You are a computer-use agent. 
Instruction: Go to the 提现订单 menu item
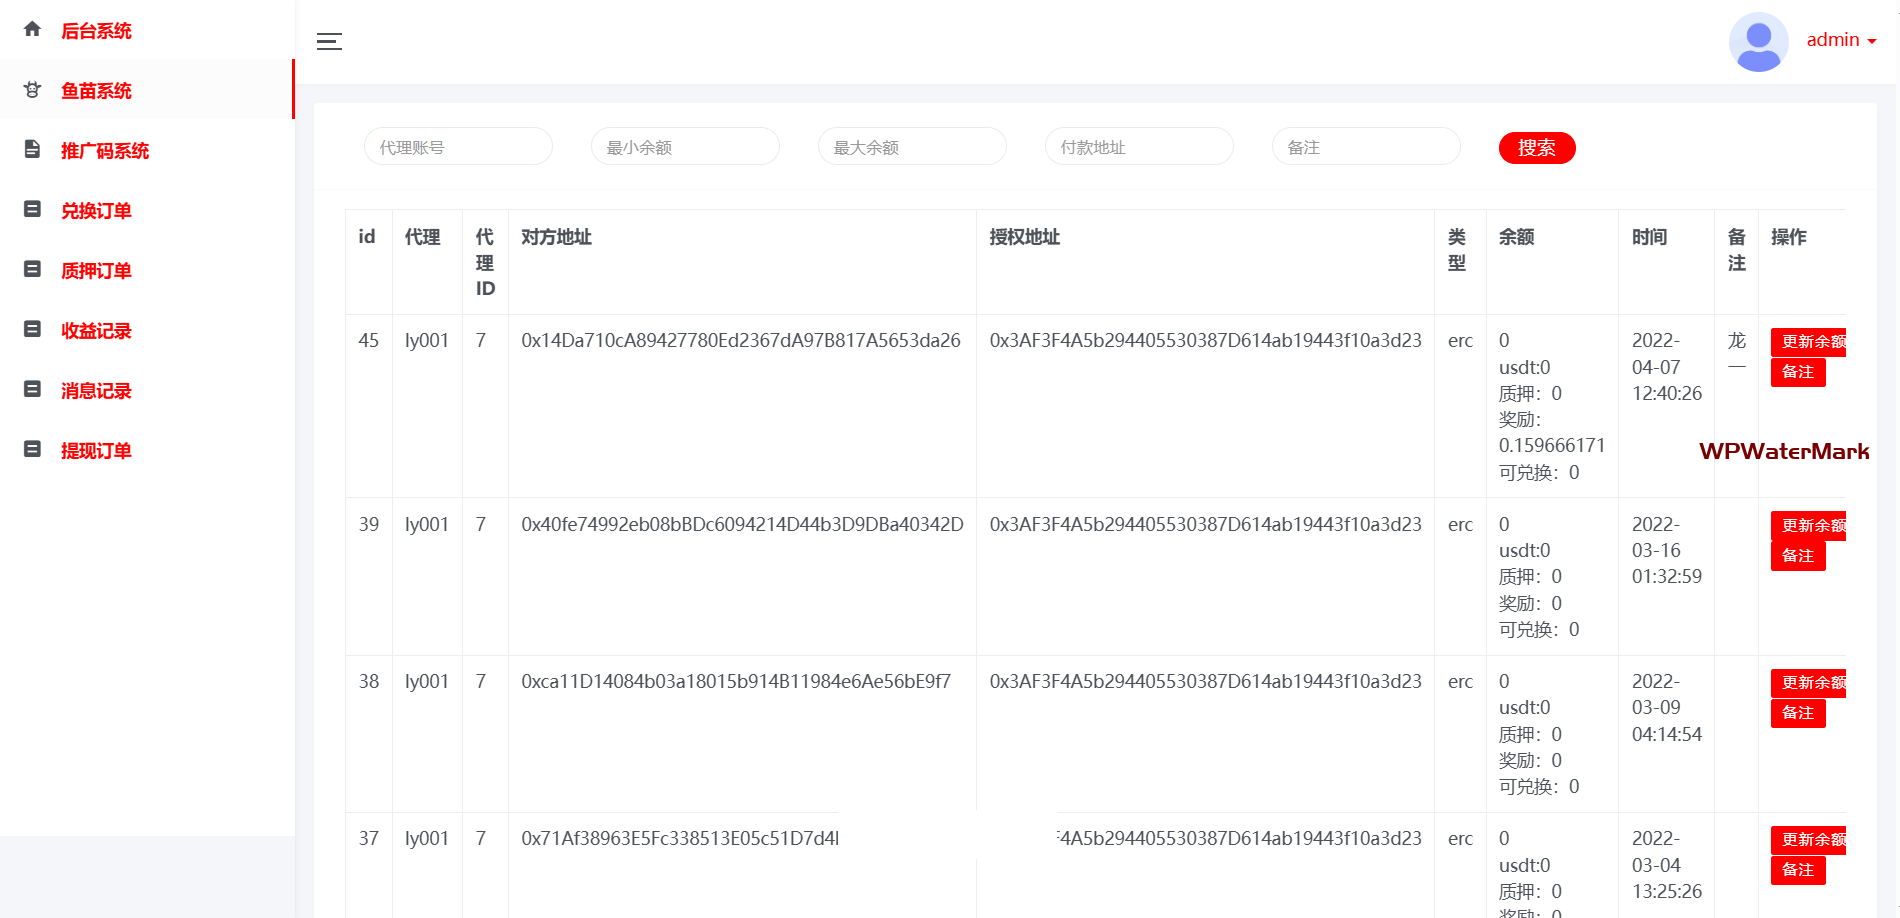(x=96, y=451)
